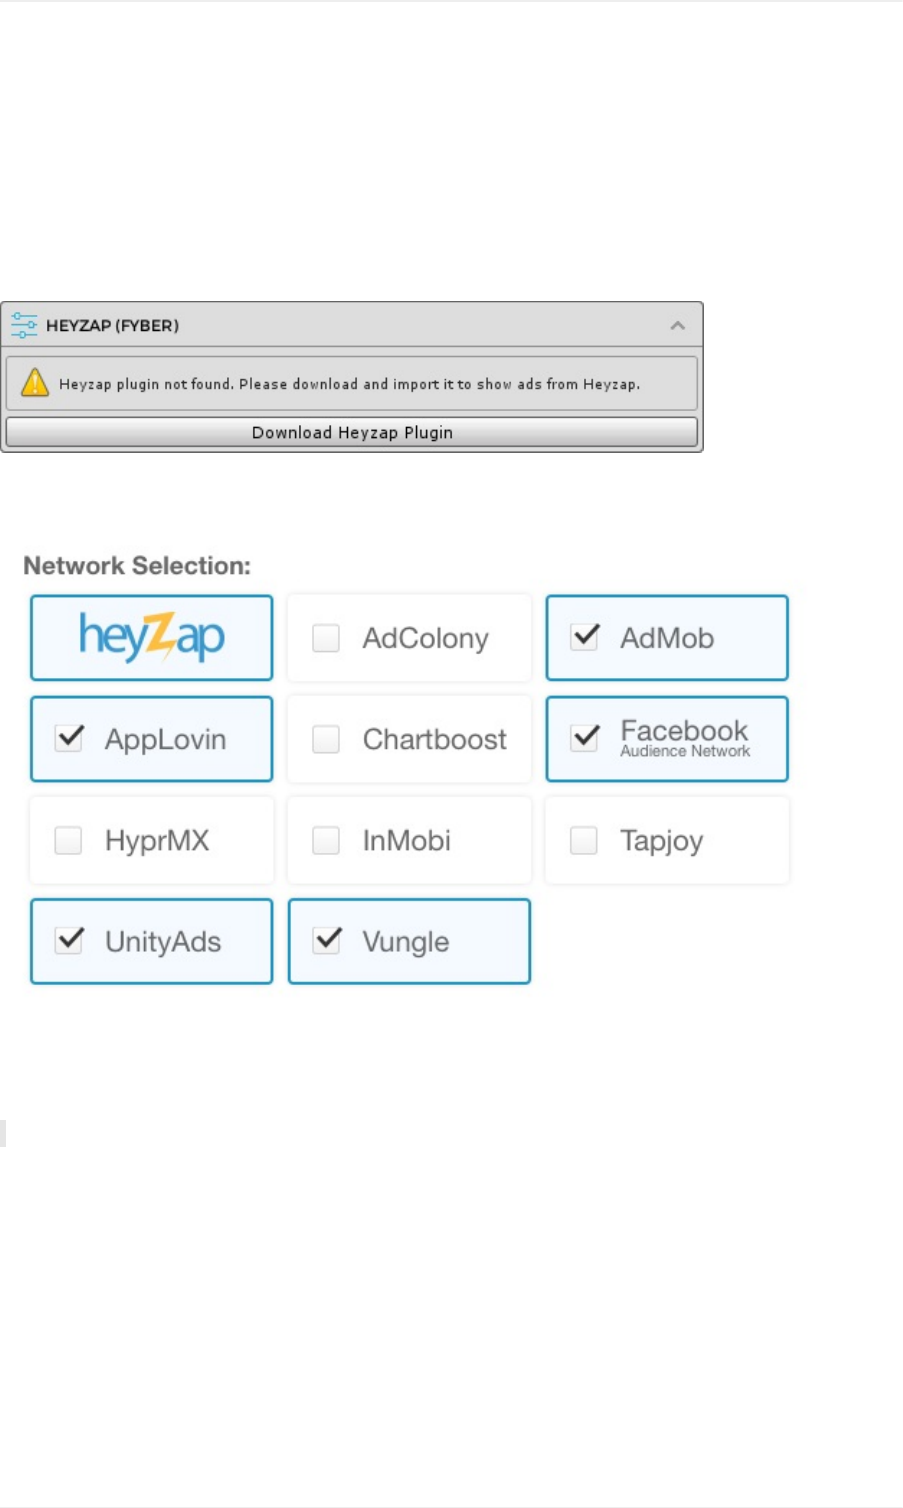Enable the AdColony checkbox
Image resolution: width=903 pixels, height=1508 pixels.
tap(326, 638)
